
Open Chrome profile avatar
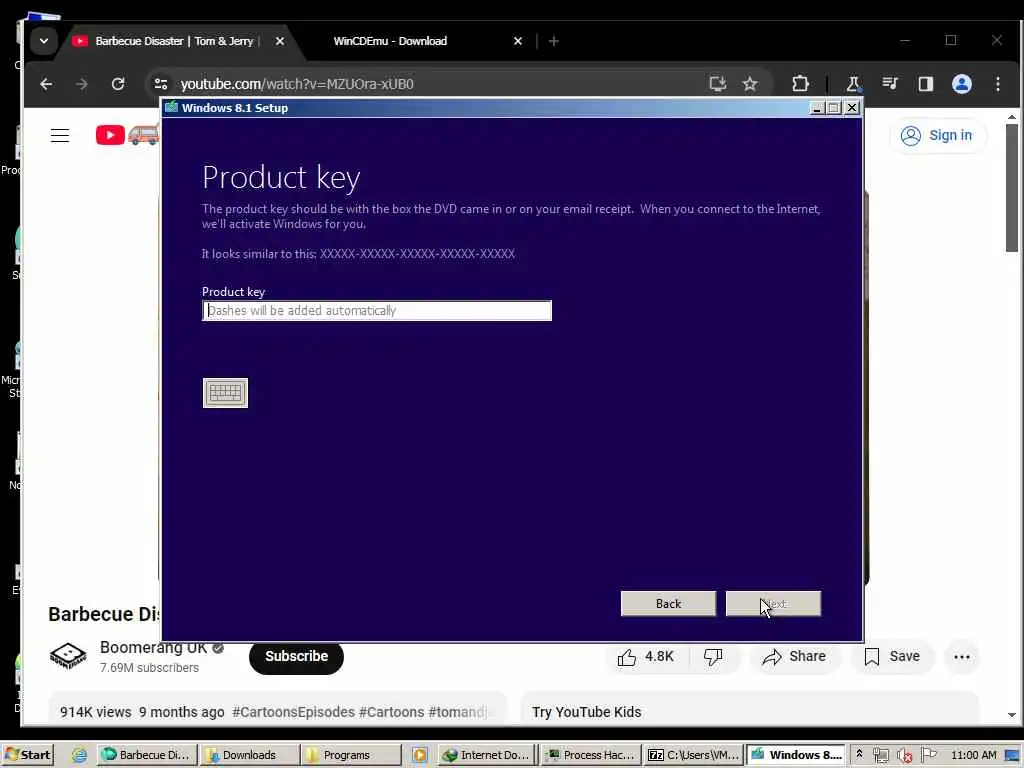coord(961,84)
